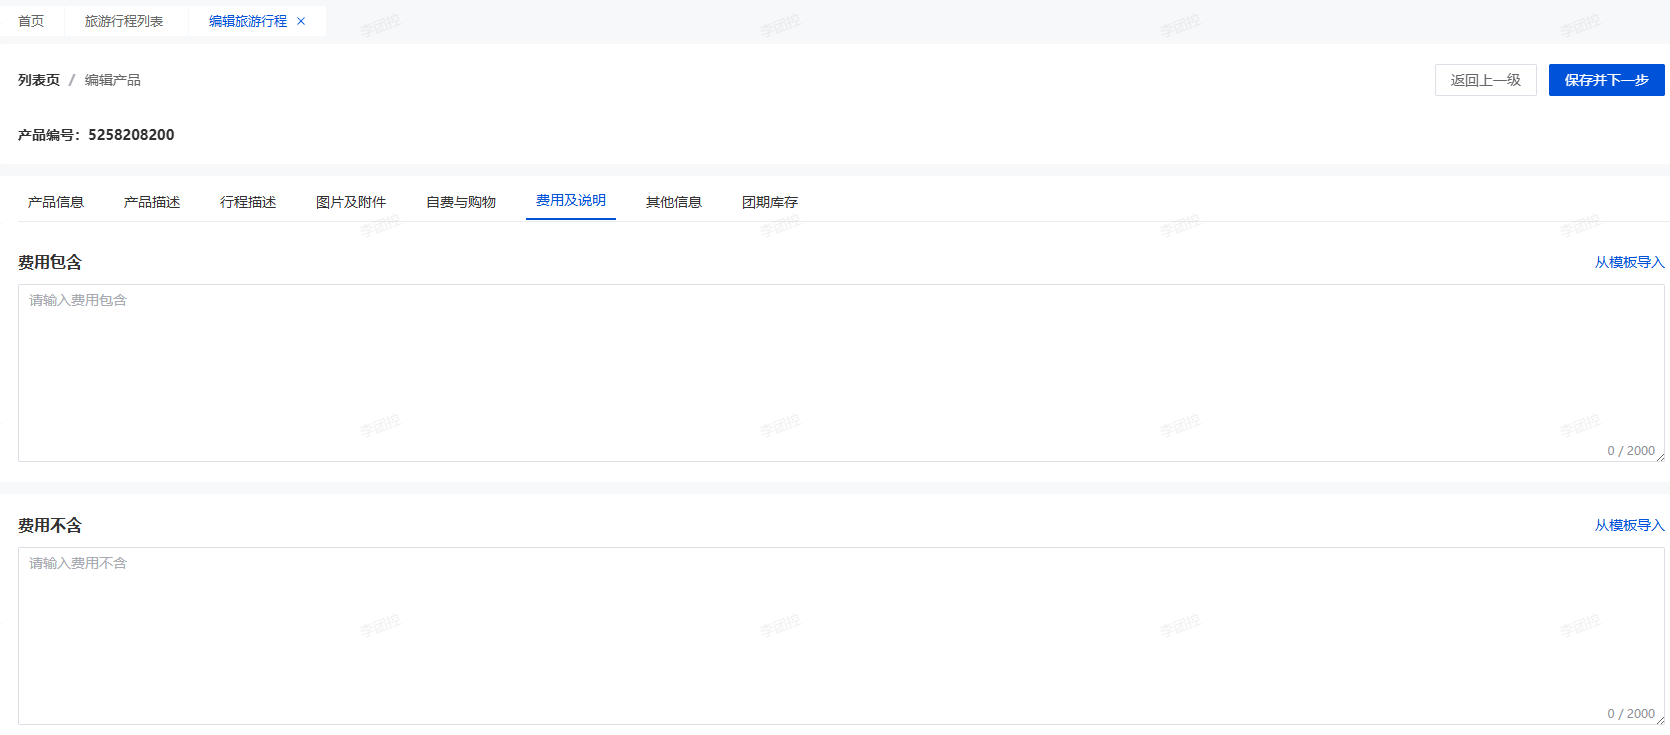1670x735 pixels.
Task: Click the active 费用及说明 tab
Action: (x=571, y=201)
